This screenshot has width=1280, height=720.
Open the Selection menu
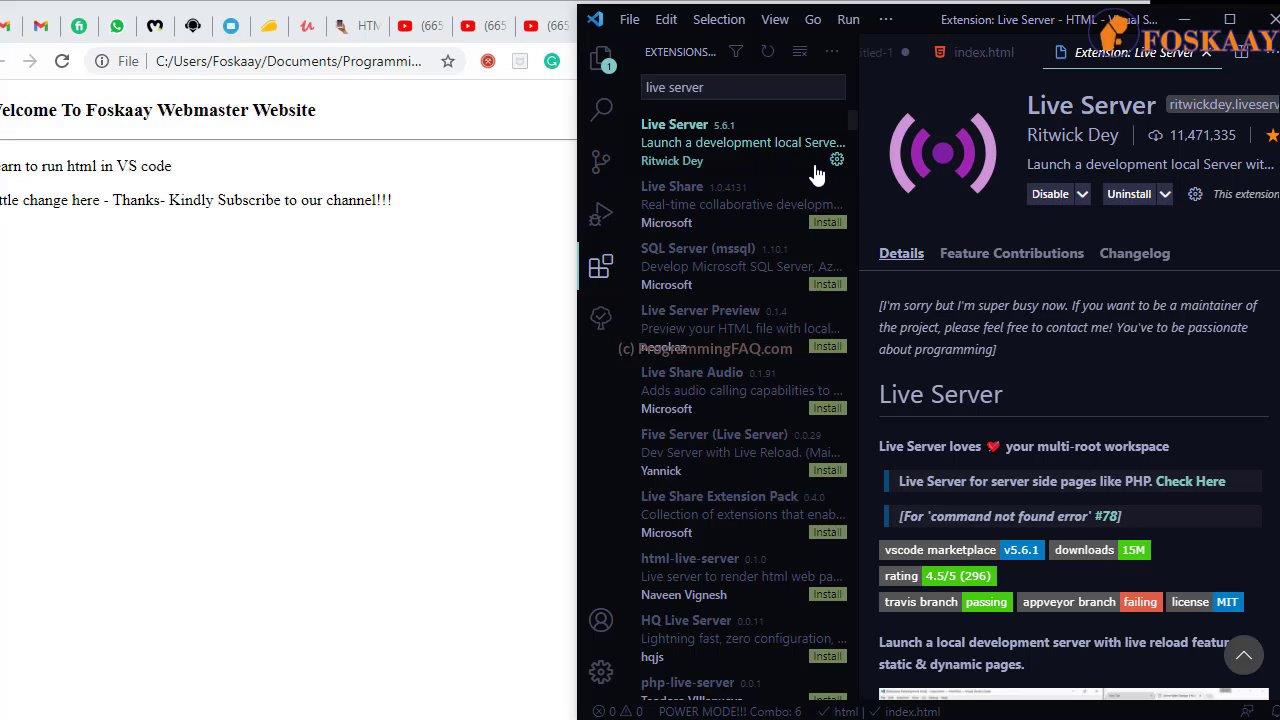[719, 19]
